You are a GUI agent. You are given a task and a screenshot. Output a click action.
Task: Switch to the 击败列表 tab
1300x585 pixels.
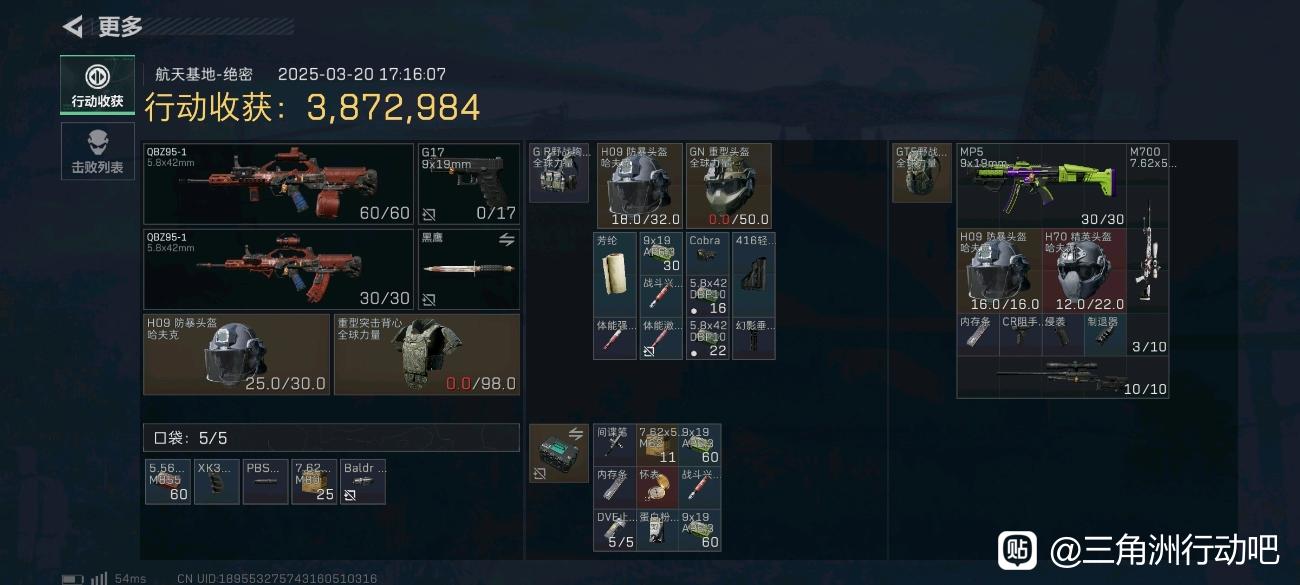pos(97,152)
